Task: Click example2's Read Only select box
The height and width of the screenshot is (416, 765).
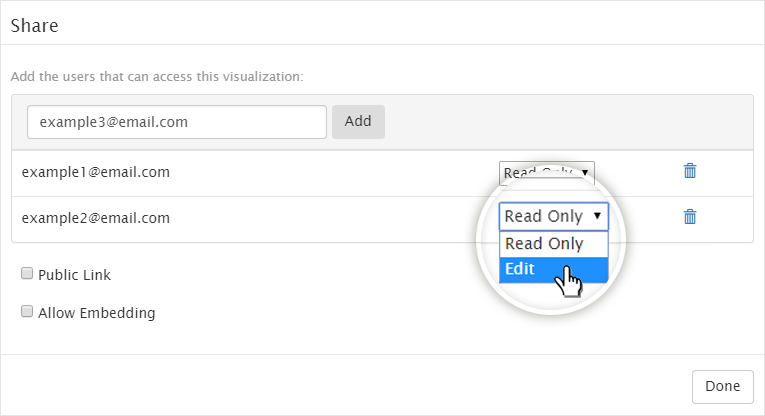Action: tap(554, 216)
